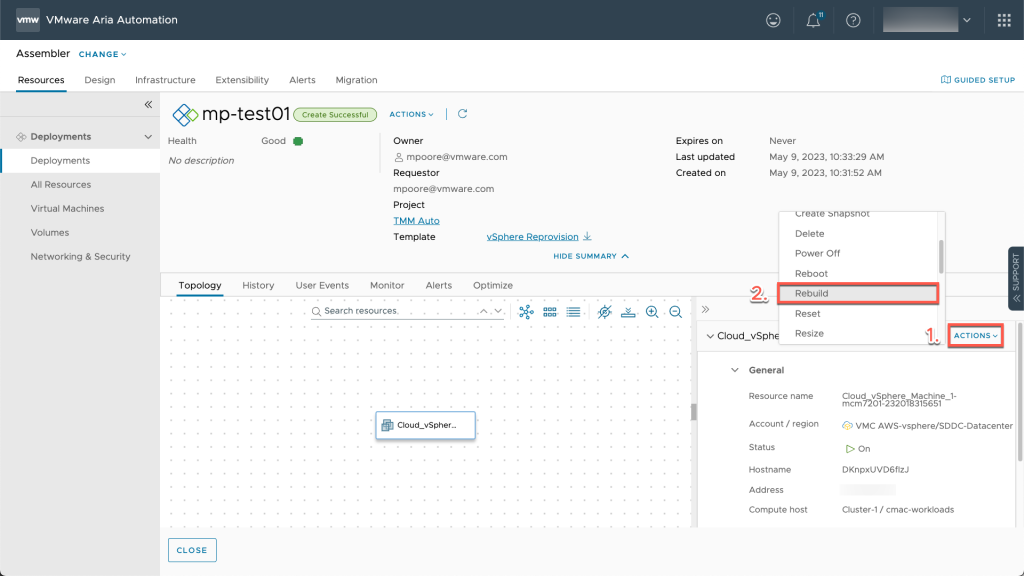Click the help question mark icon
Screen dimensions: 1024x576
[x=853, y=20]
